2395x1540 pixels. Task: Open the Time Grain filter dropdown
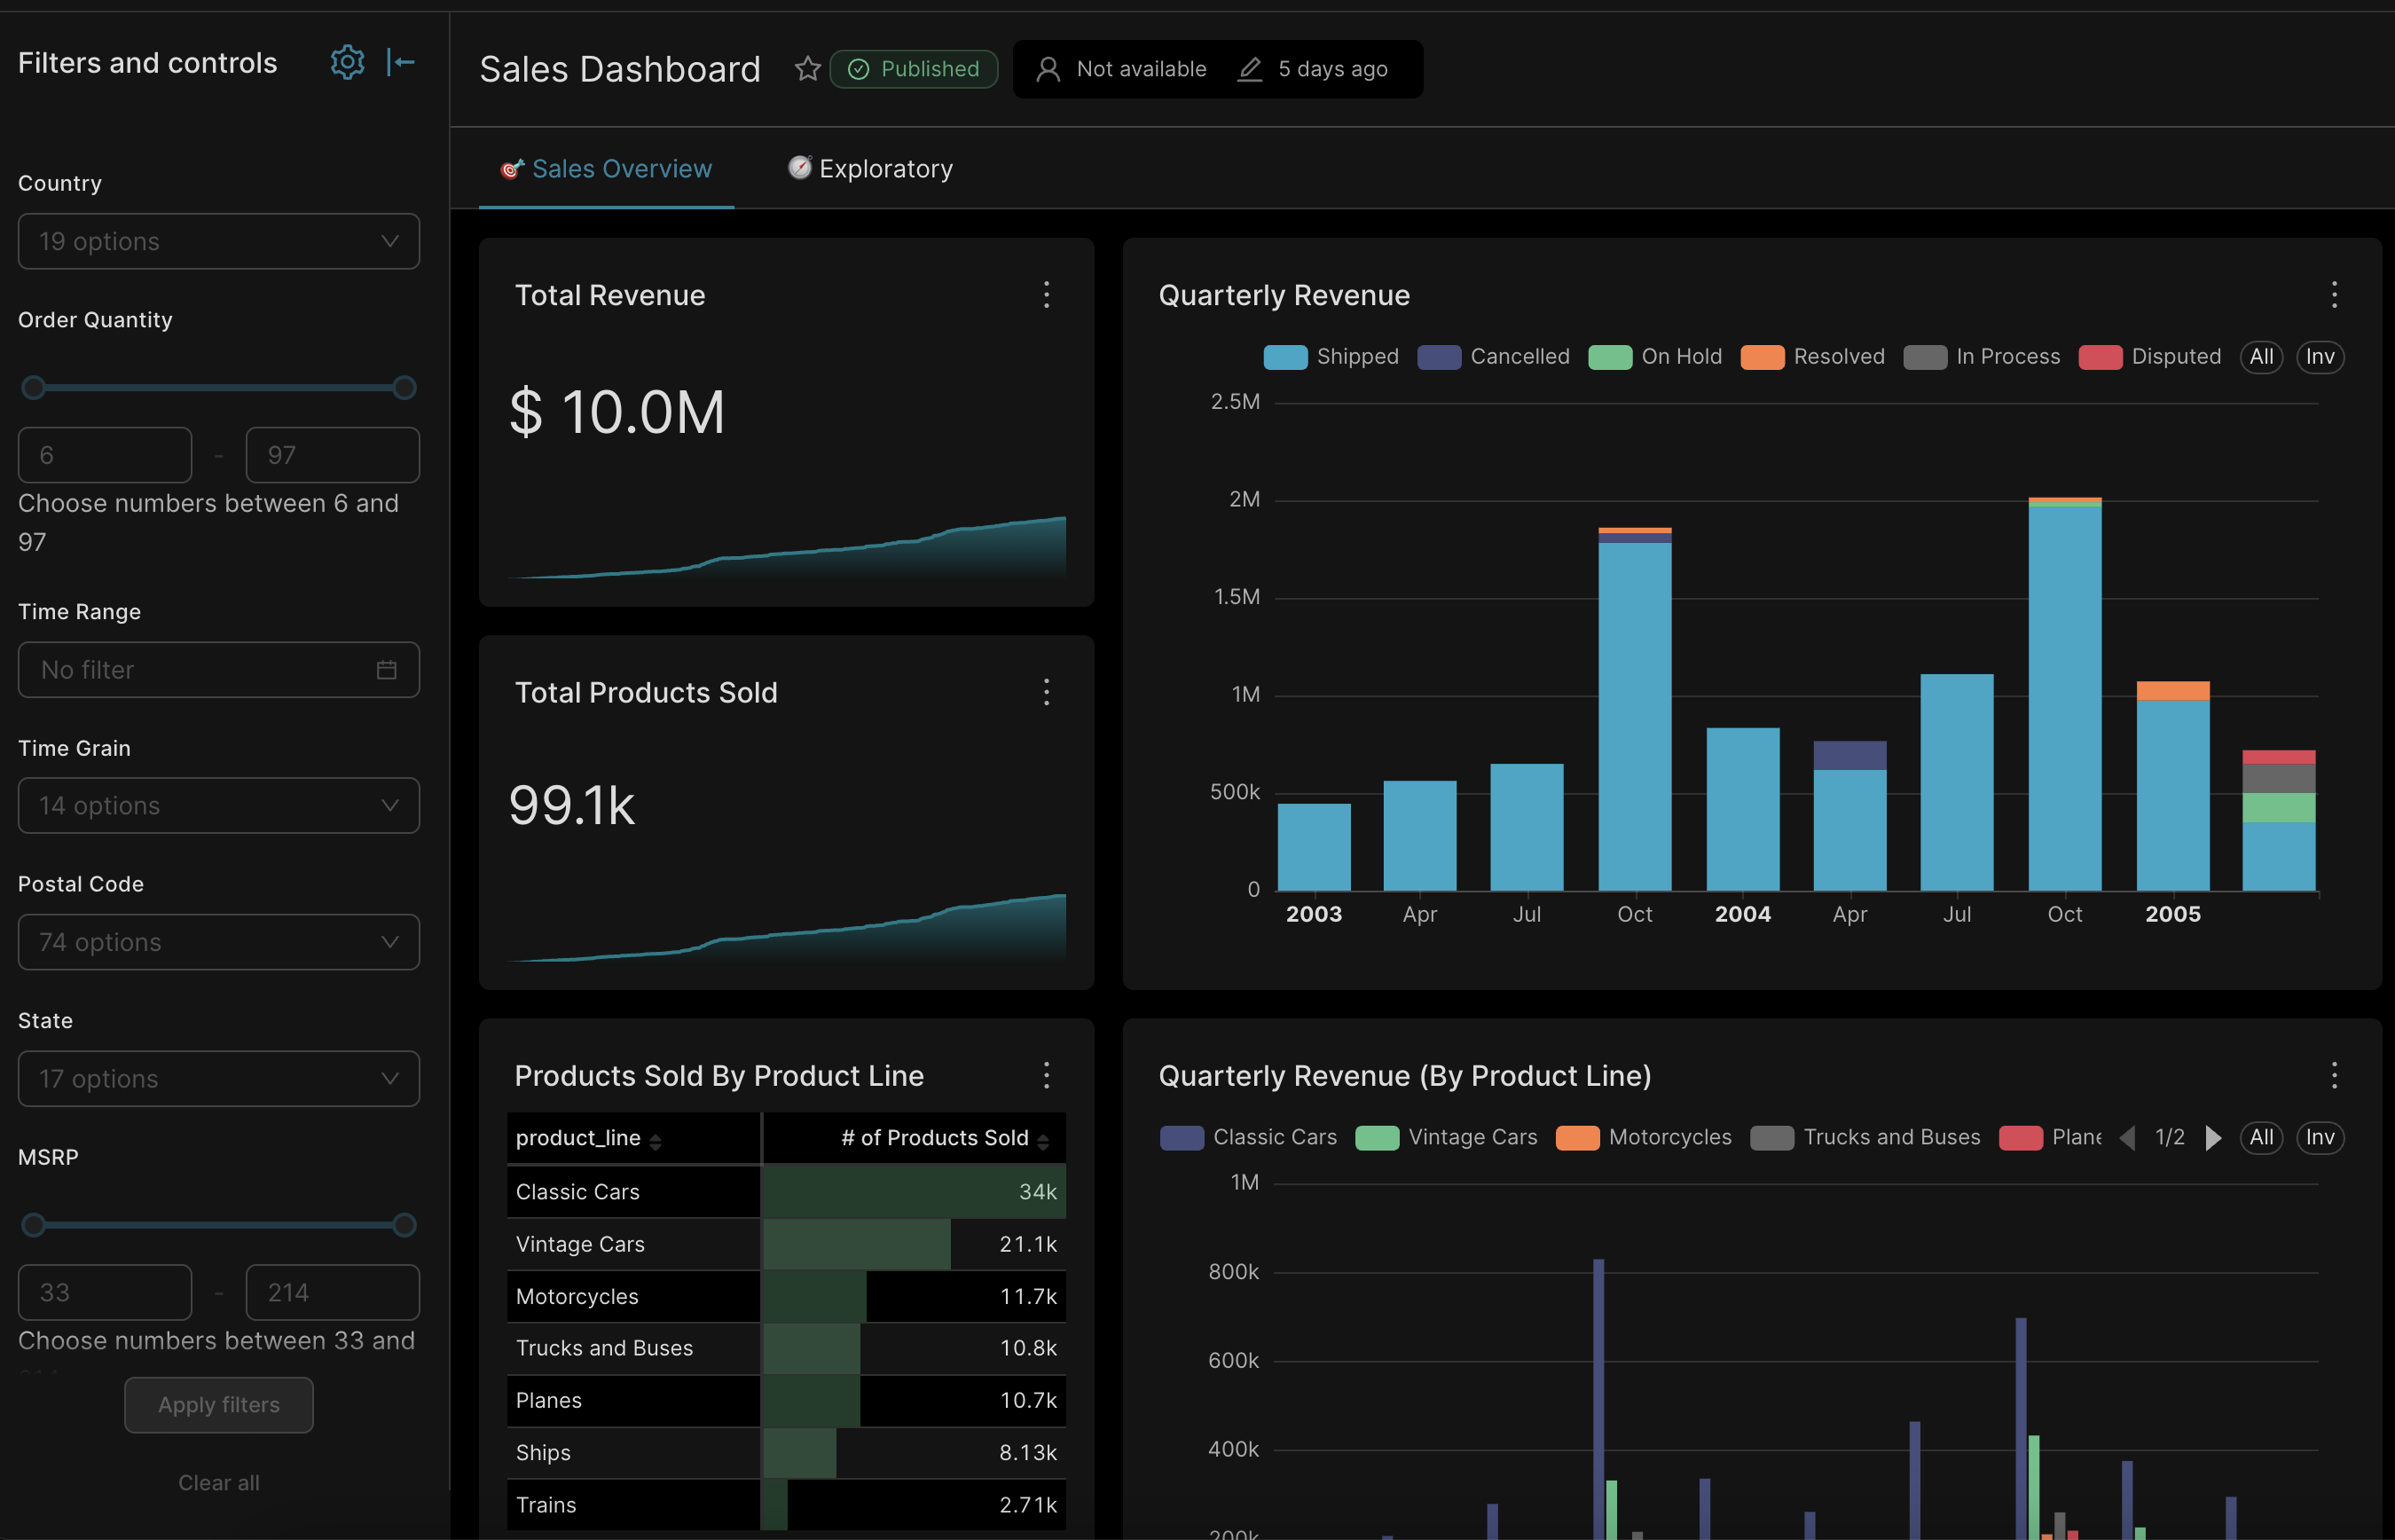tap(219, 806)
